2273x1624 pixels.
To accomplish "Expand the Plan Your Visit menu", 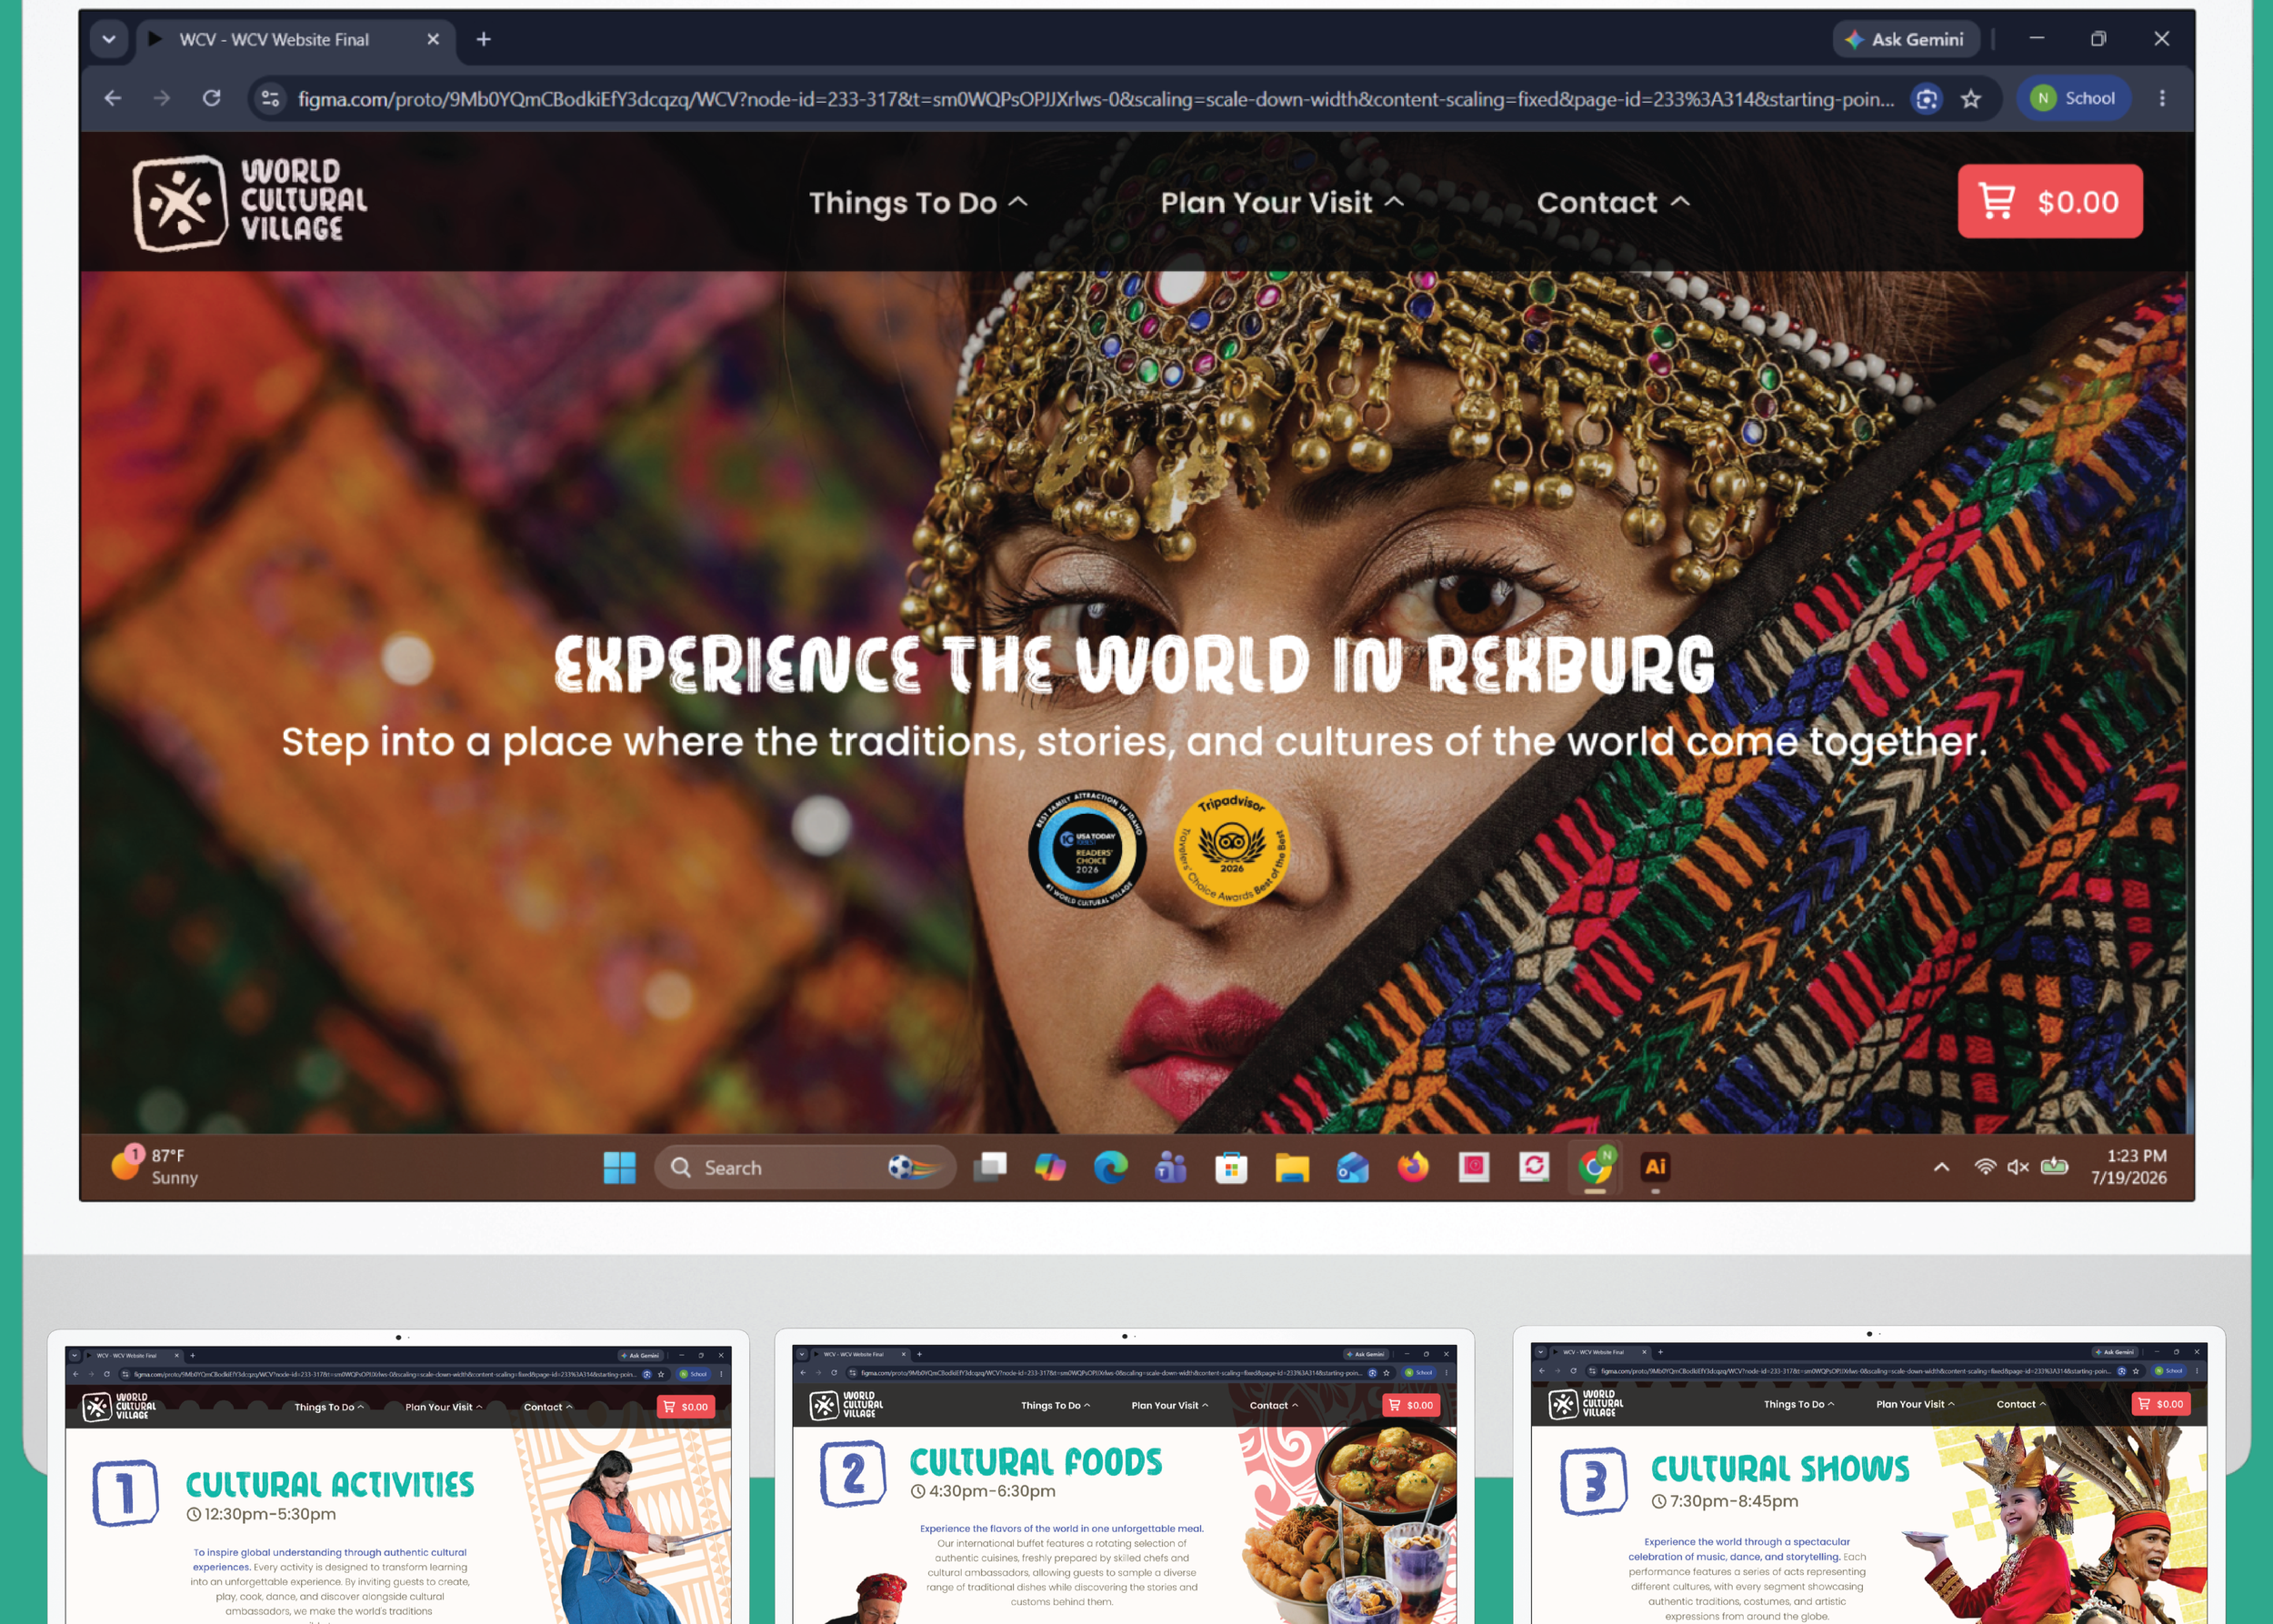I will 1282,203.
